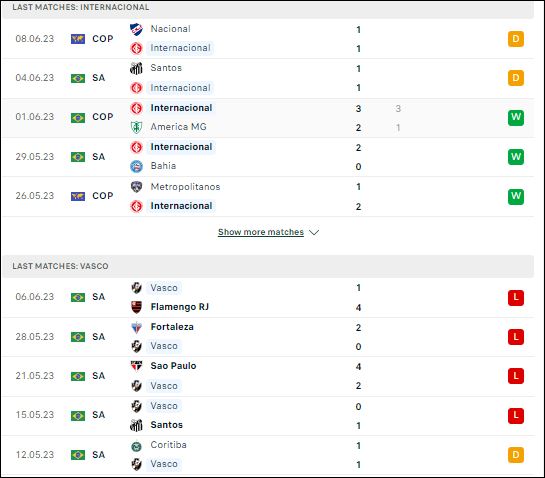Viewport: 545px width, 478px height.
Task: Click the Metropolitanos club badge
Action: point(136,187)
